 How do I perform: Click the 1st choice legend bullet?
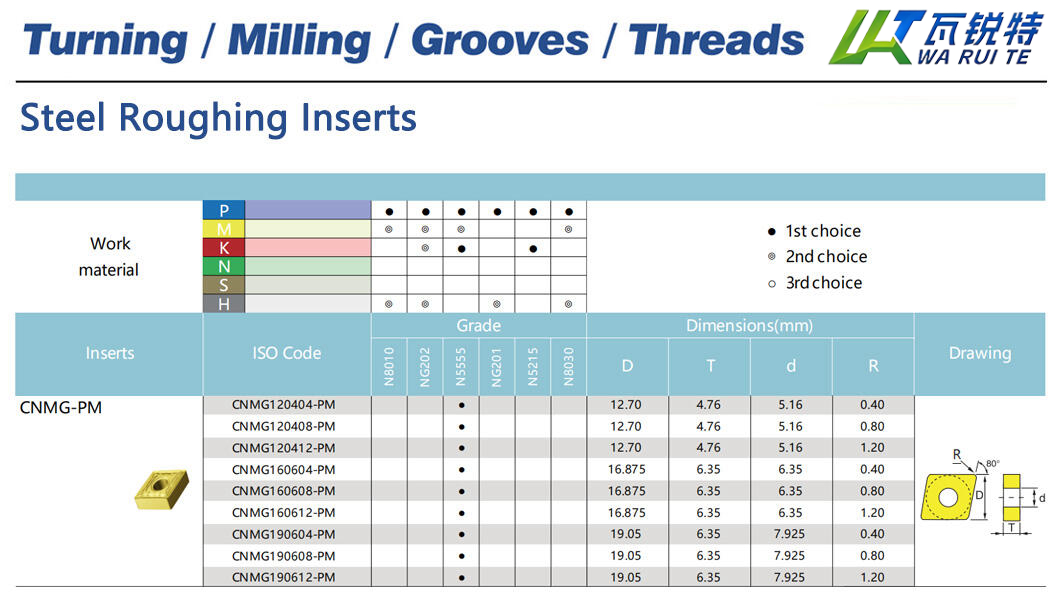pos(771,231)
